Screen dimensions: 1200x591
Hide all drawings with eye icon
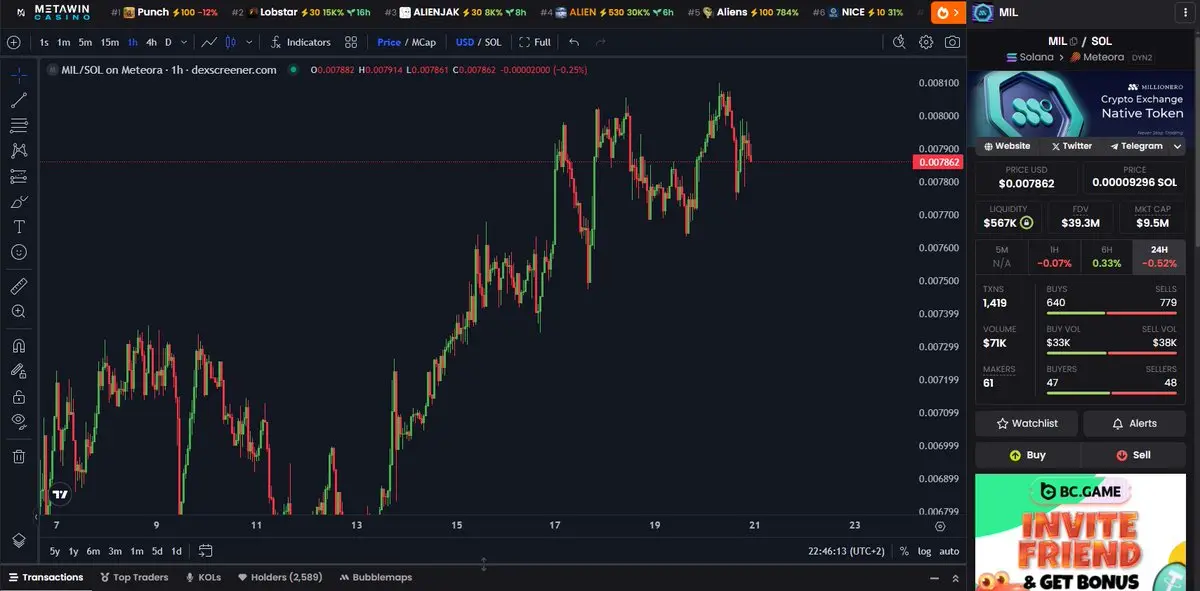point(18,422)
